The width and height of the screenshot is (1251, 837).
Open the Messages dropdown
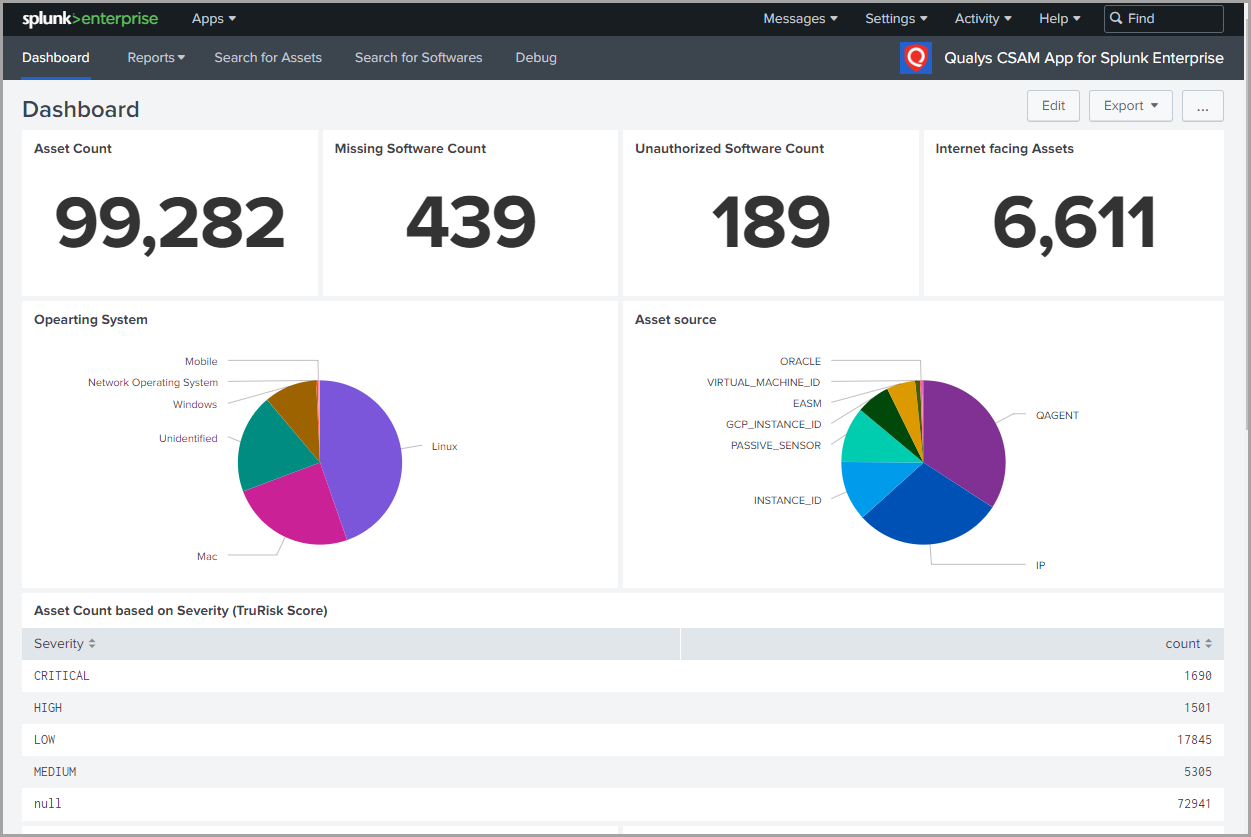tap(799, 18)
